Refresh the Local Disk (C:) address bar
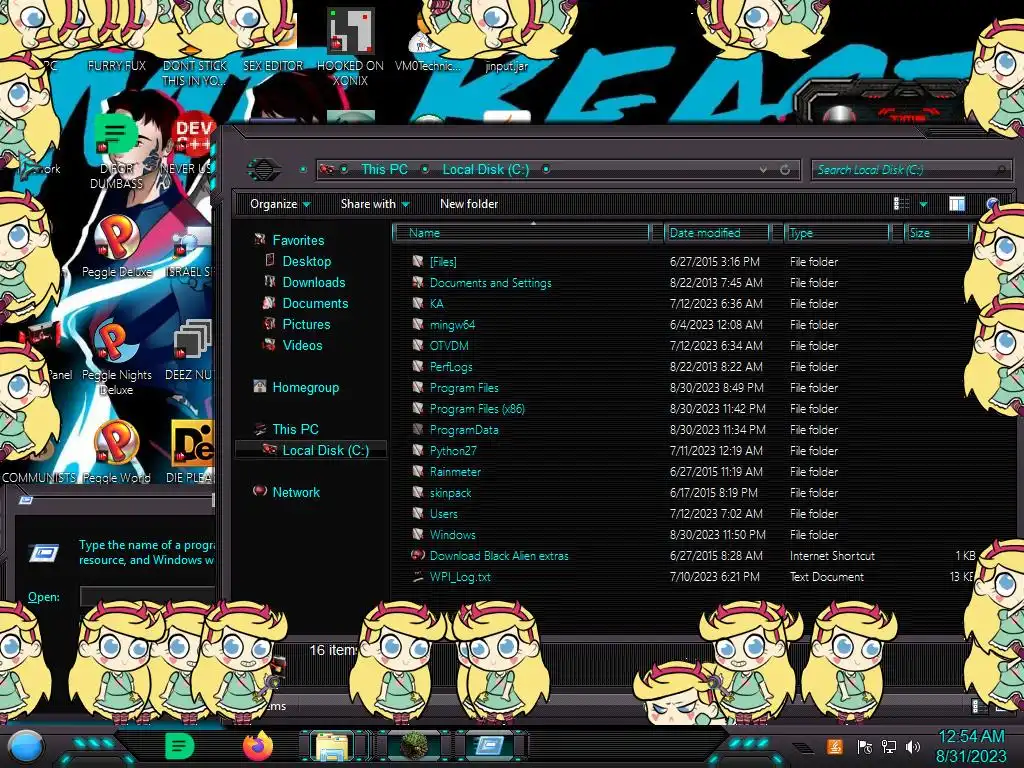Image resolution: width=1024 pixels, height=768 pixels. coord(785,170)
